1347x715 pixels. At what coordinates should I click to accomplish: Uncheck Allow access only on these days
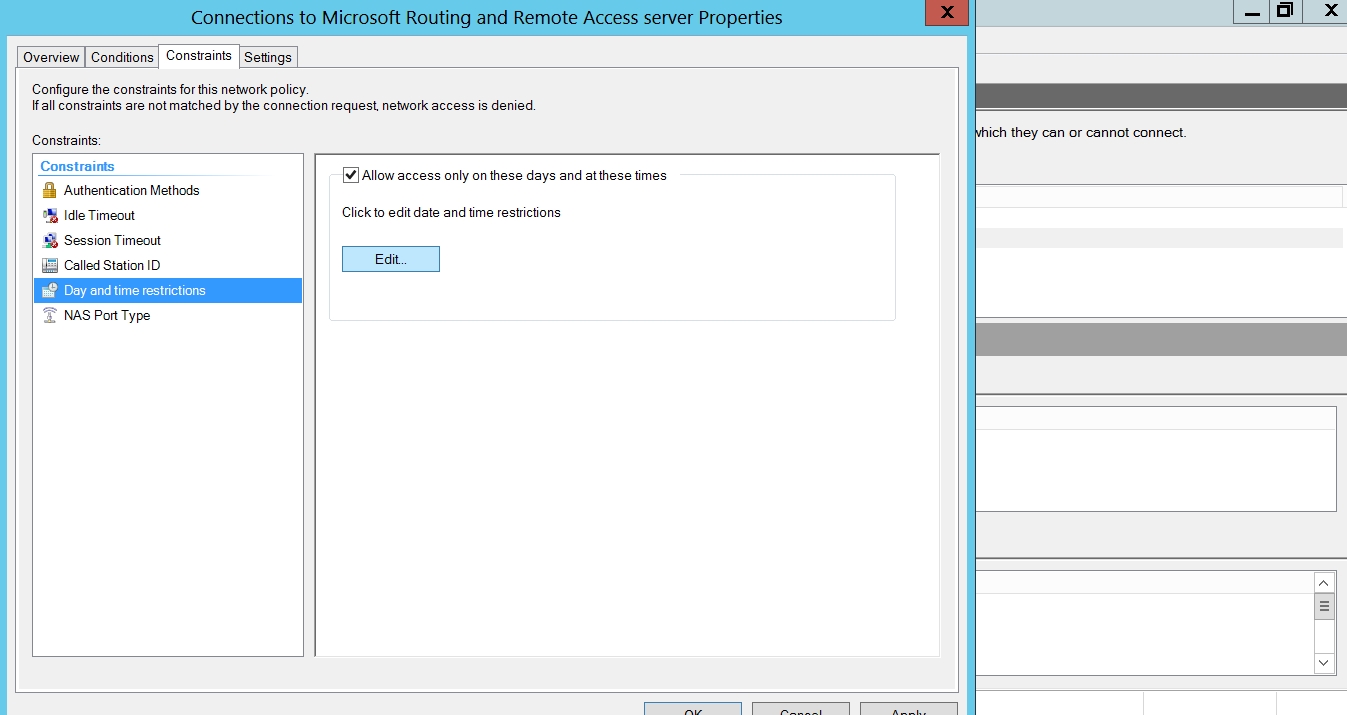(x=351, y=175)
